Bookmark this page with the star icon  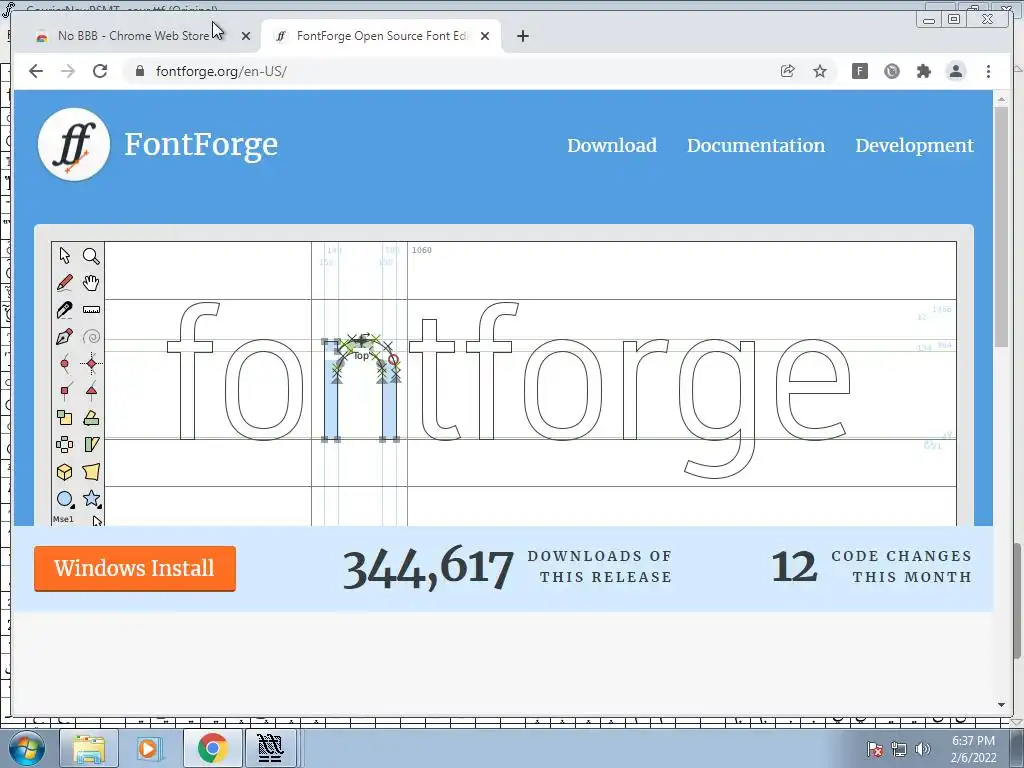[x=820, y=71]
